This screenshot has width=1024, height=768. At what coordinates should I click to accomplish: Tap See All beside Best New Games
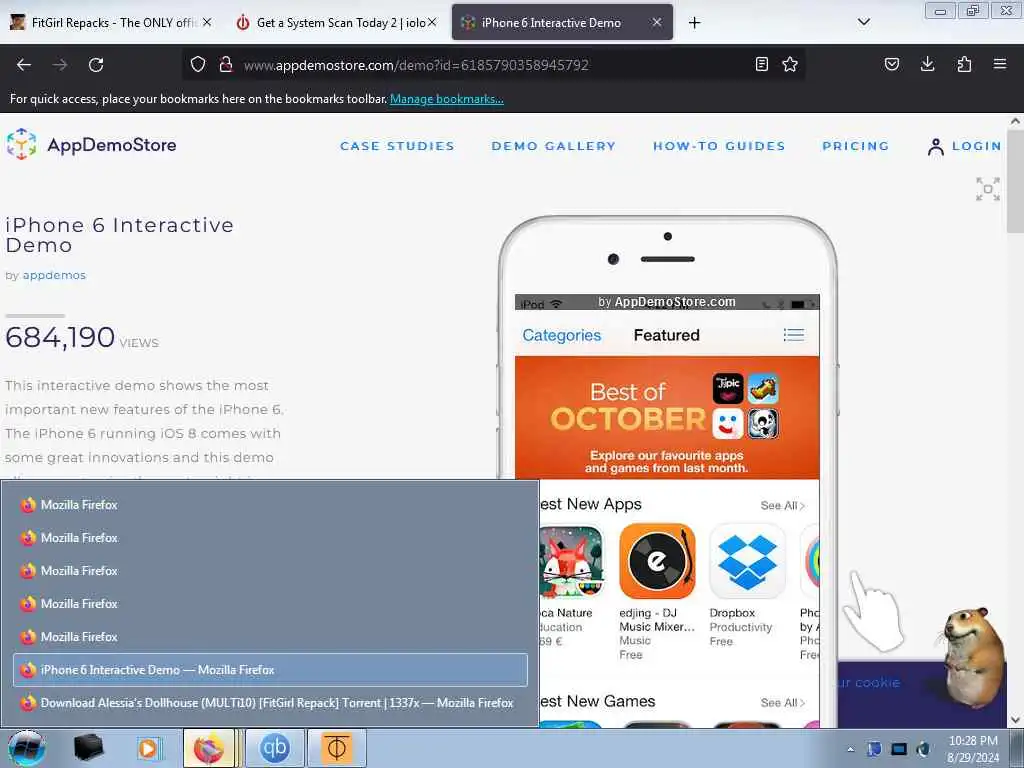click(x=782, y=703)
